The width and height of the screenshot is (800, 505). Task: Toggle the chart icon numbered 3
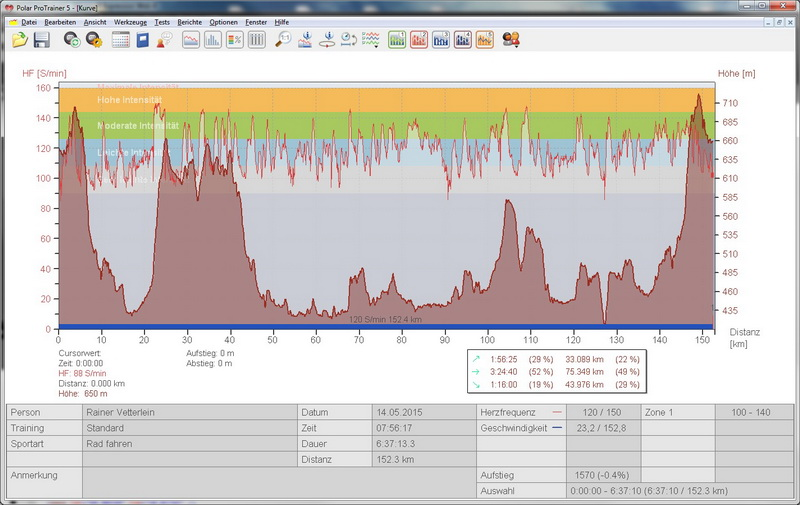[x=441, y=40]
